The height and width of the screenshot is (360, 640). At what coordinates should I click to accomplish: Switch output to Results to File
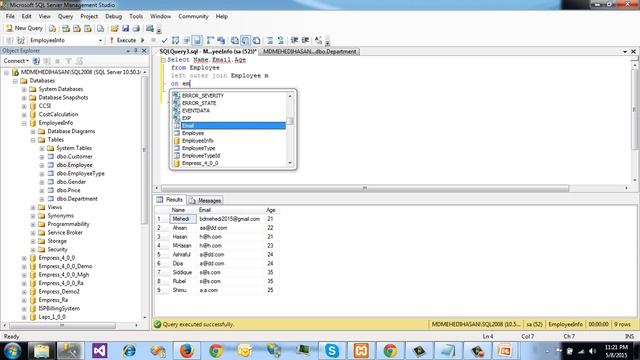tap(256, 40)
